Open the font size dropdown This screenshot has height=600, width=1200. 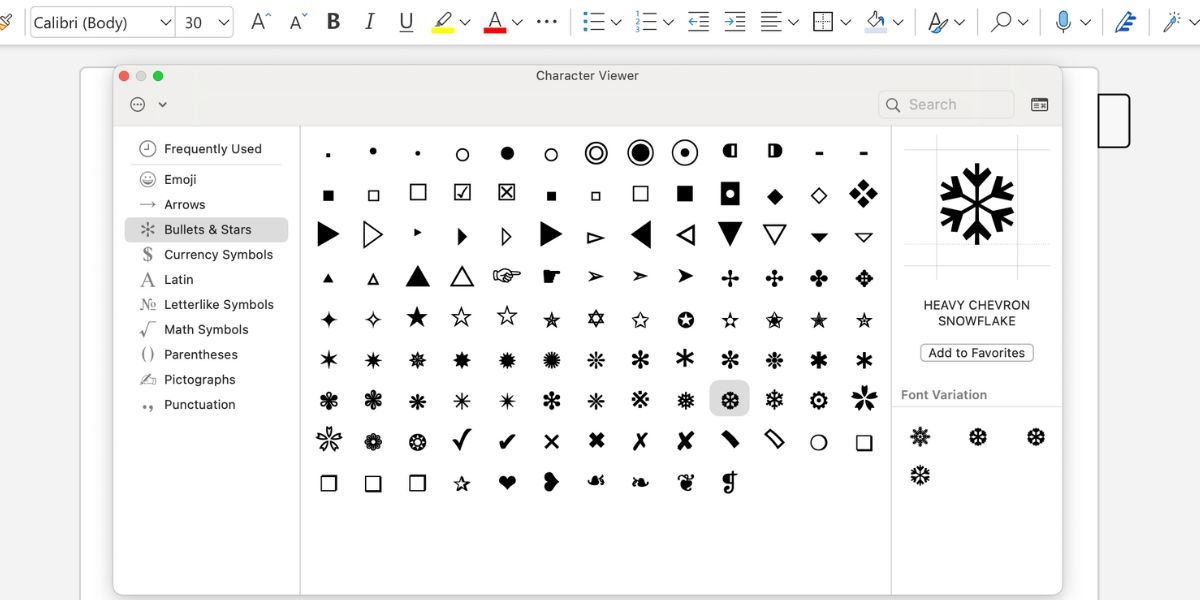(225, 22)
